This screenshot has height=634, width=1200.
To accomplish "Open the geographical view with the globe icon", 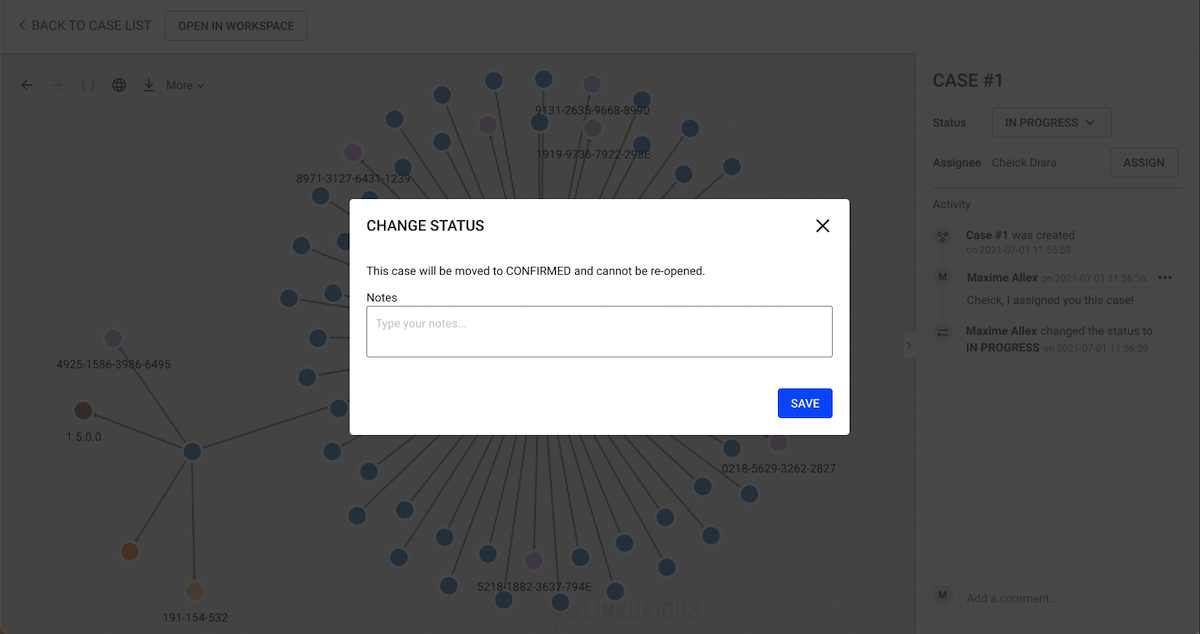I will [119, 85].
